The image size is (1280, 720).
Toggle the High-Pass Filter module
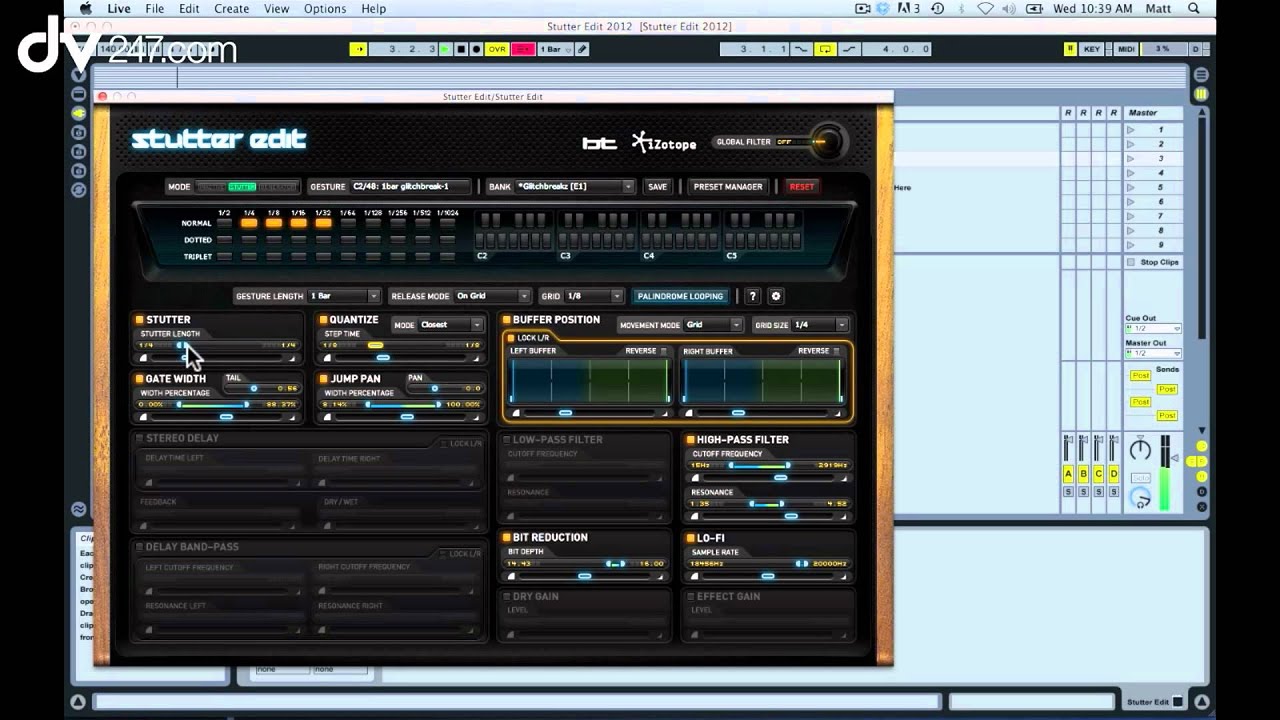pos(690,439)
